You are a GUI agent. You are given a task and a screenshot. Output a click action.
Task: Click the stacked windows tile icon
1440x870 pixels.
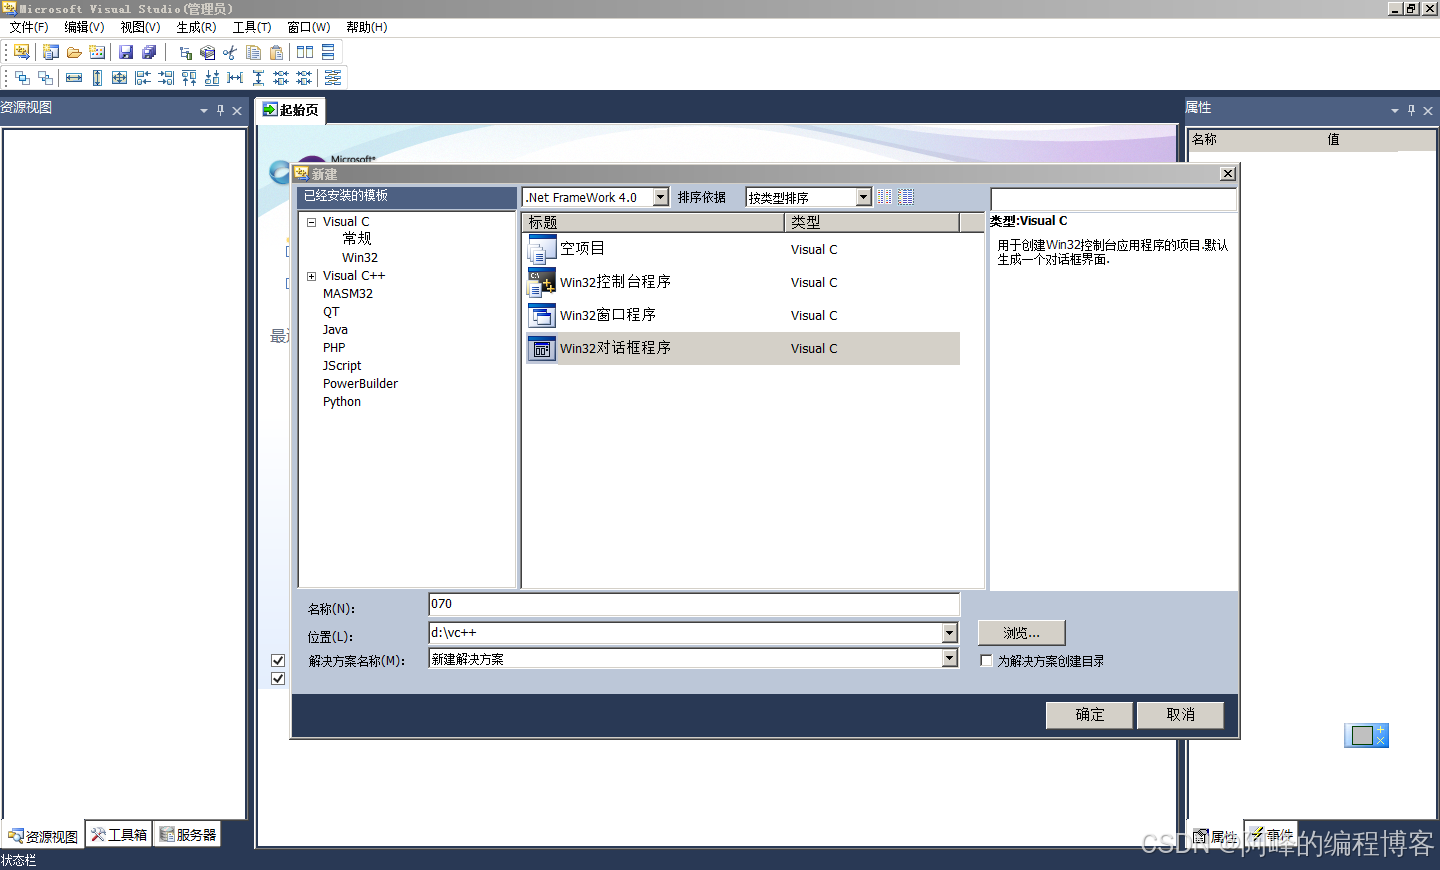[x=328, y=52]
